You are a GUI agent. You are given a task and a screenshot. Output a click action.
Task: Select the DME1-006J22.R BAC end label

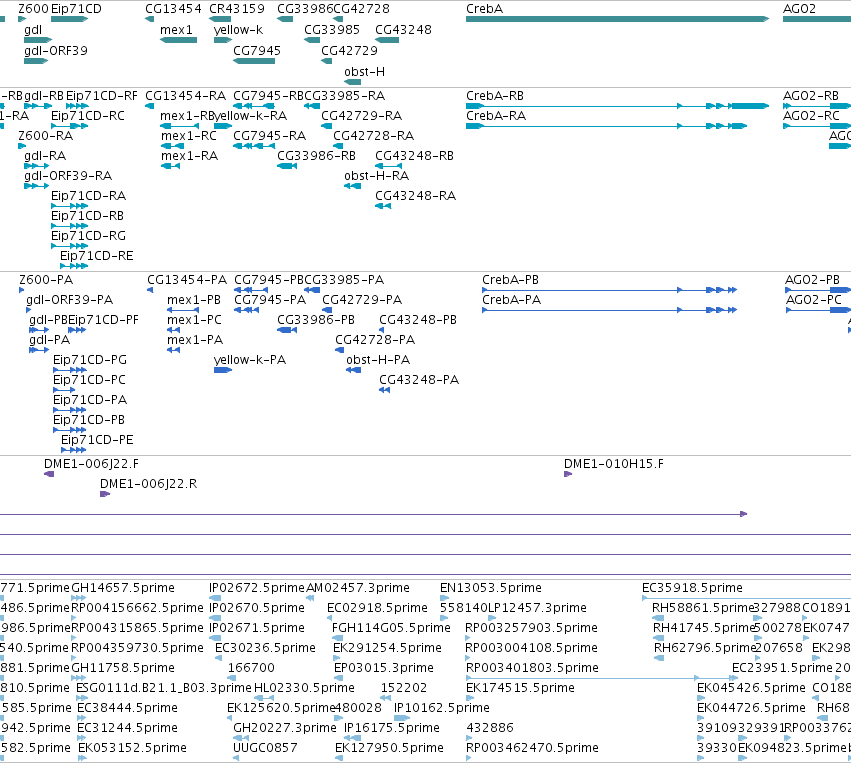[148, 484]
